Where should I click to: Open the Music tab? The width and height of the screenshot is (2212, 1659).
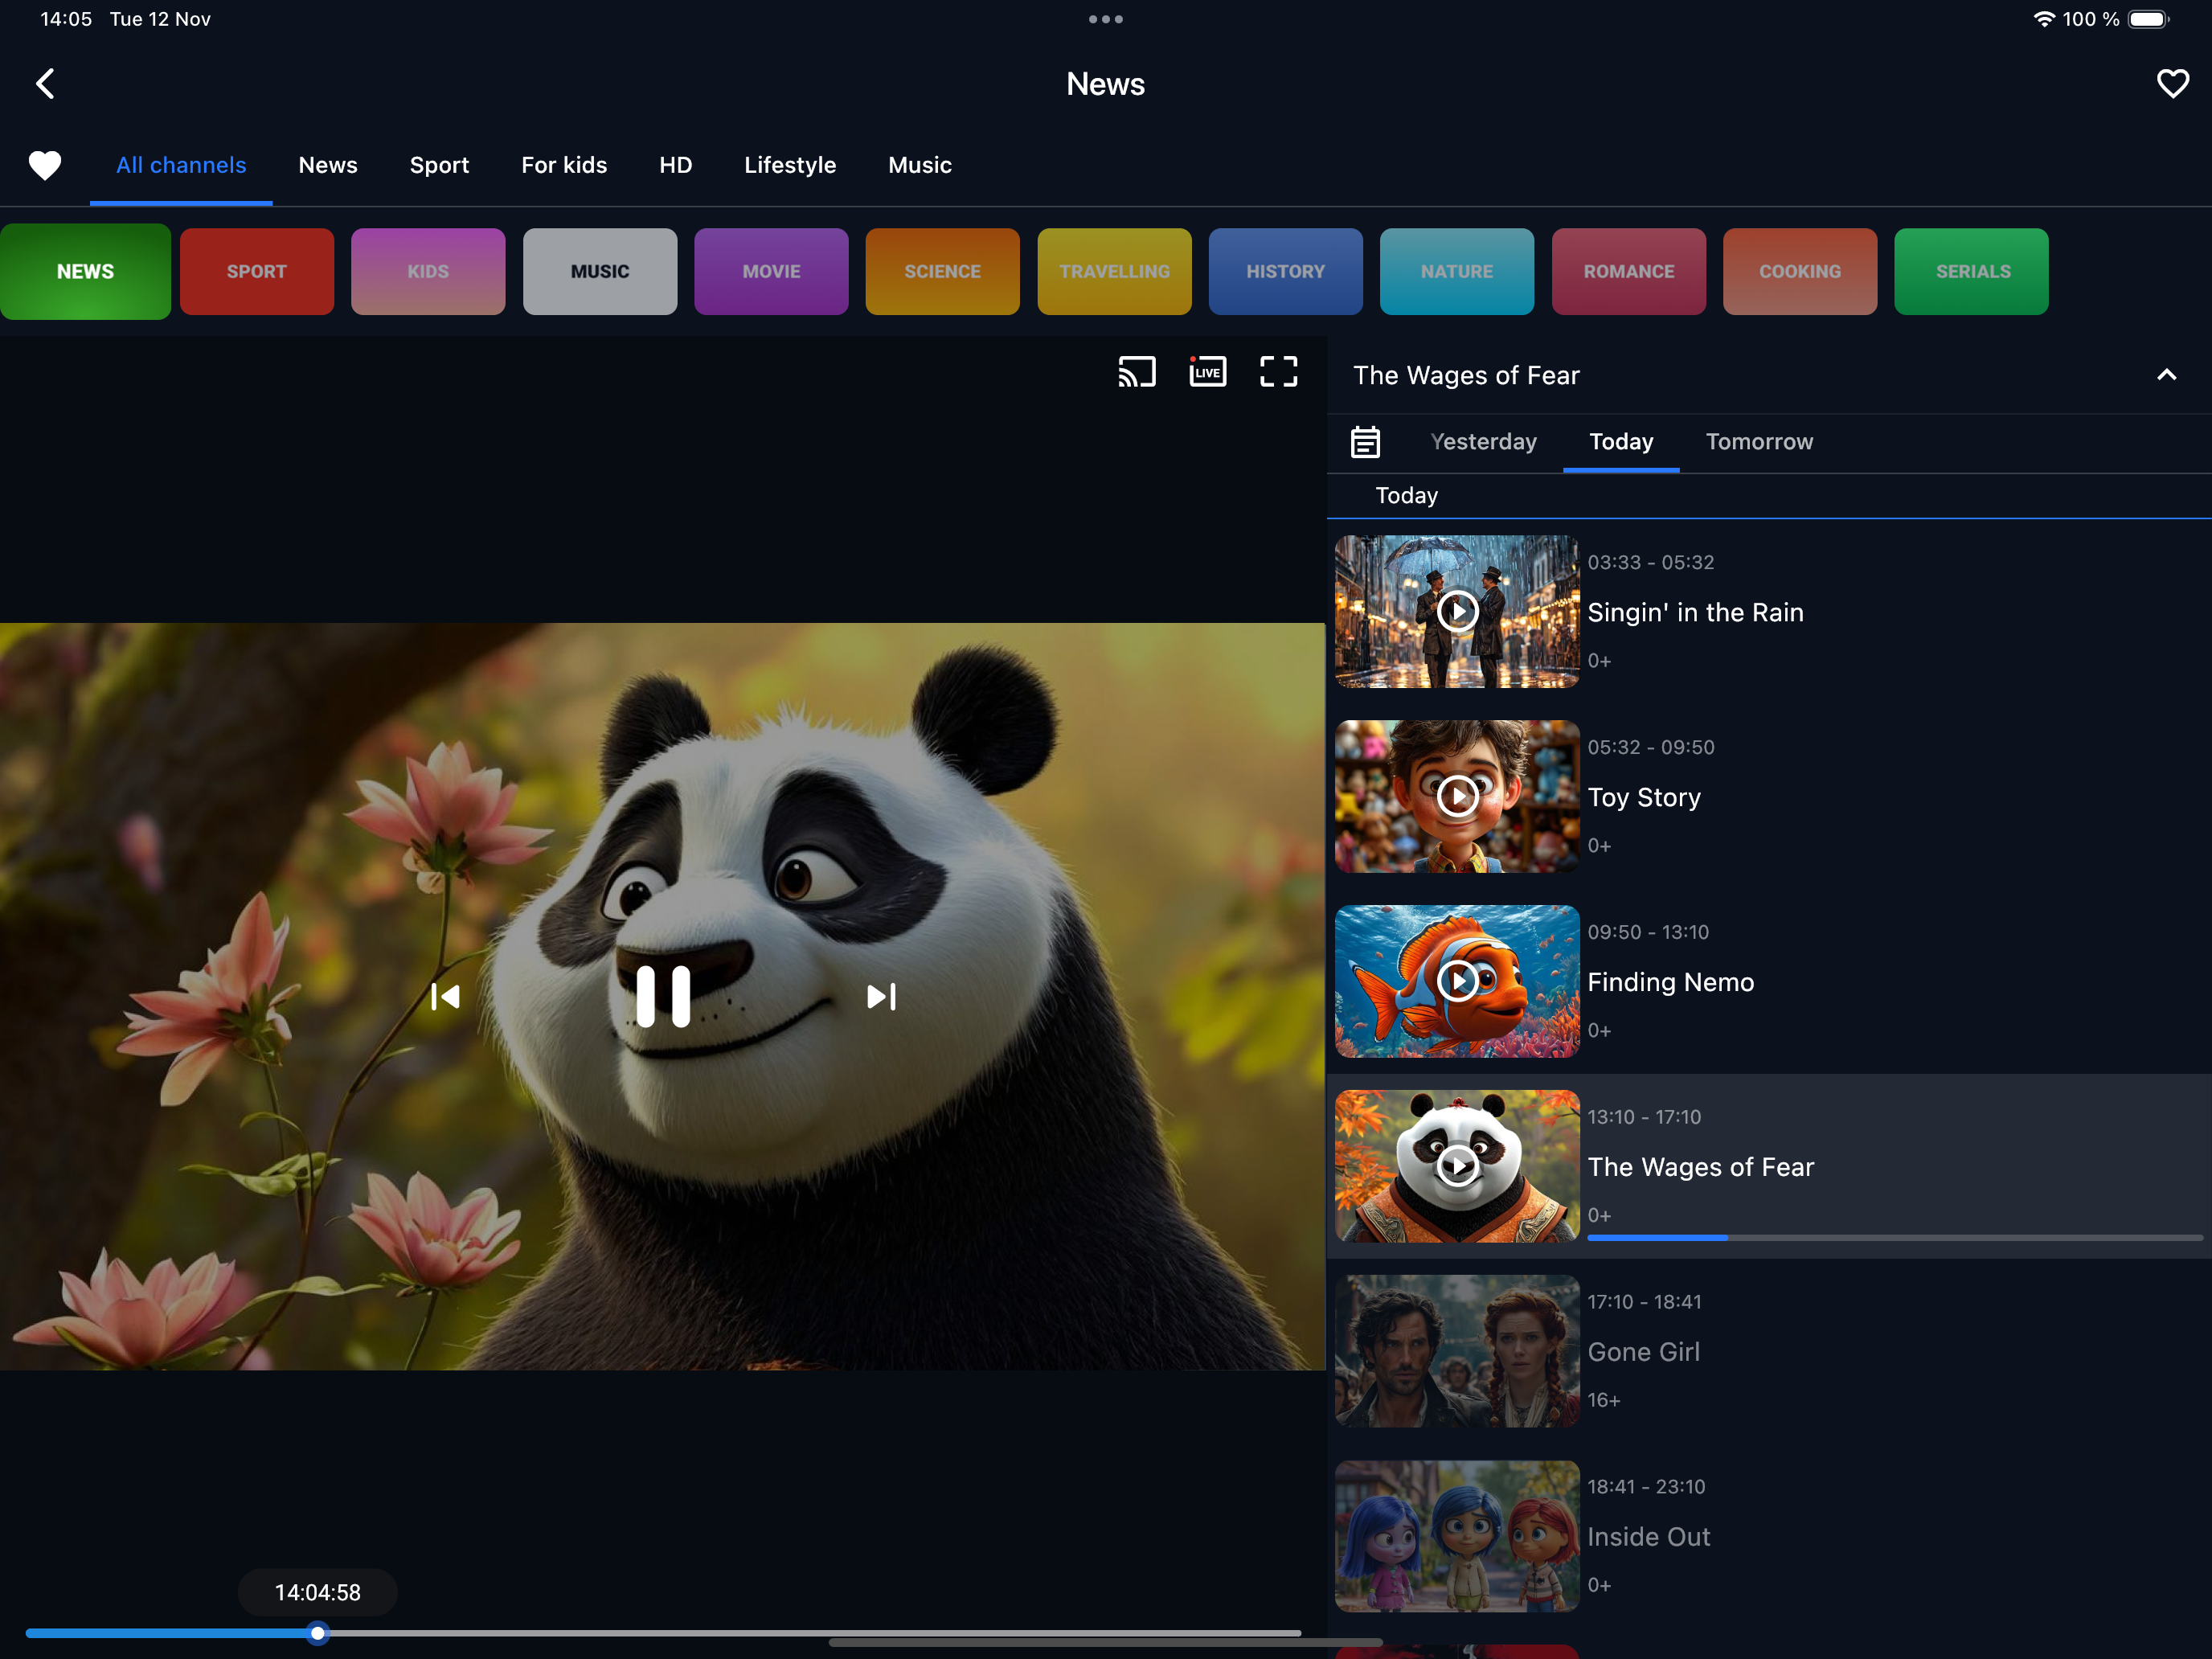pyautogui.click(x=920, y=165)
